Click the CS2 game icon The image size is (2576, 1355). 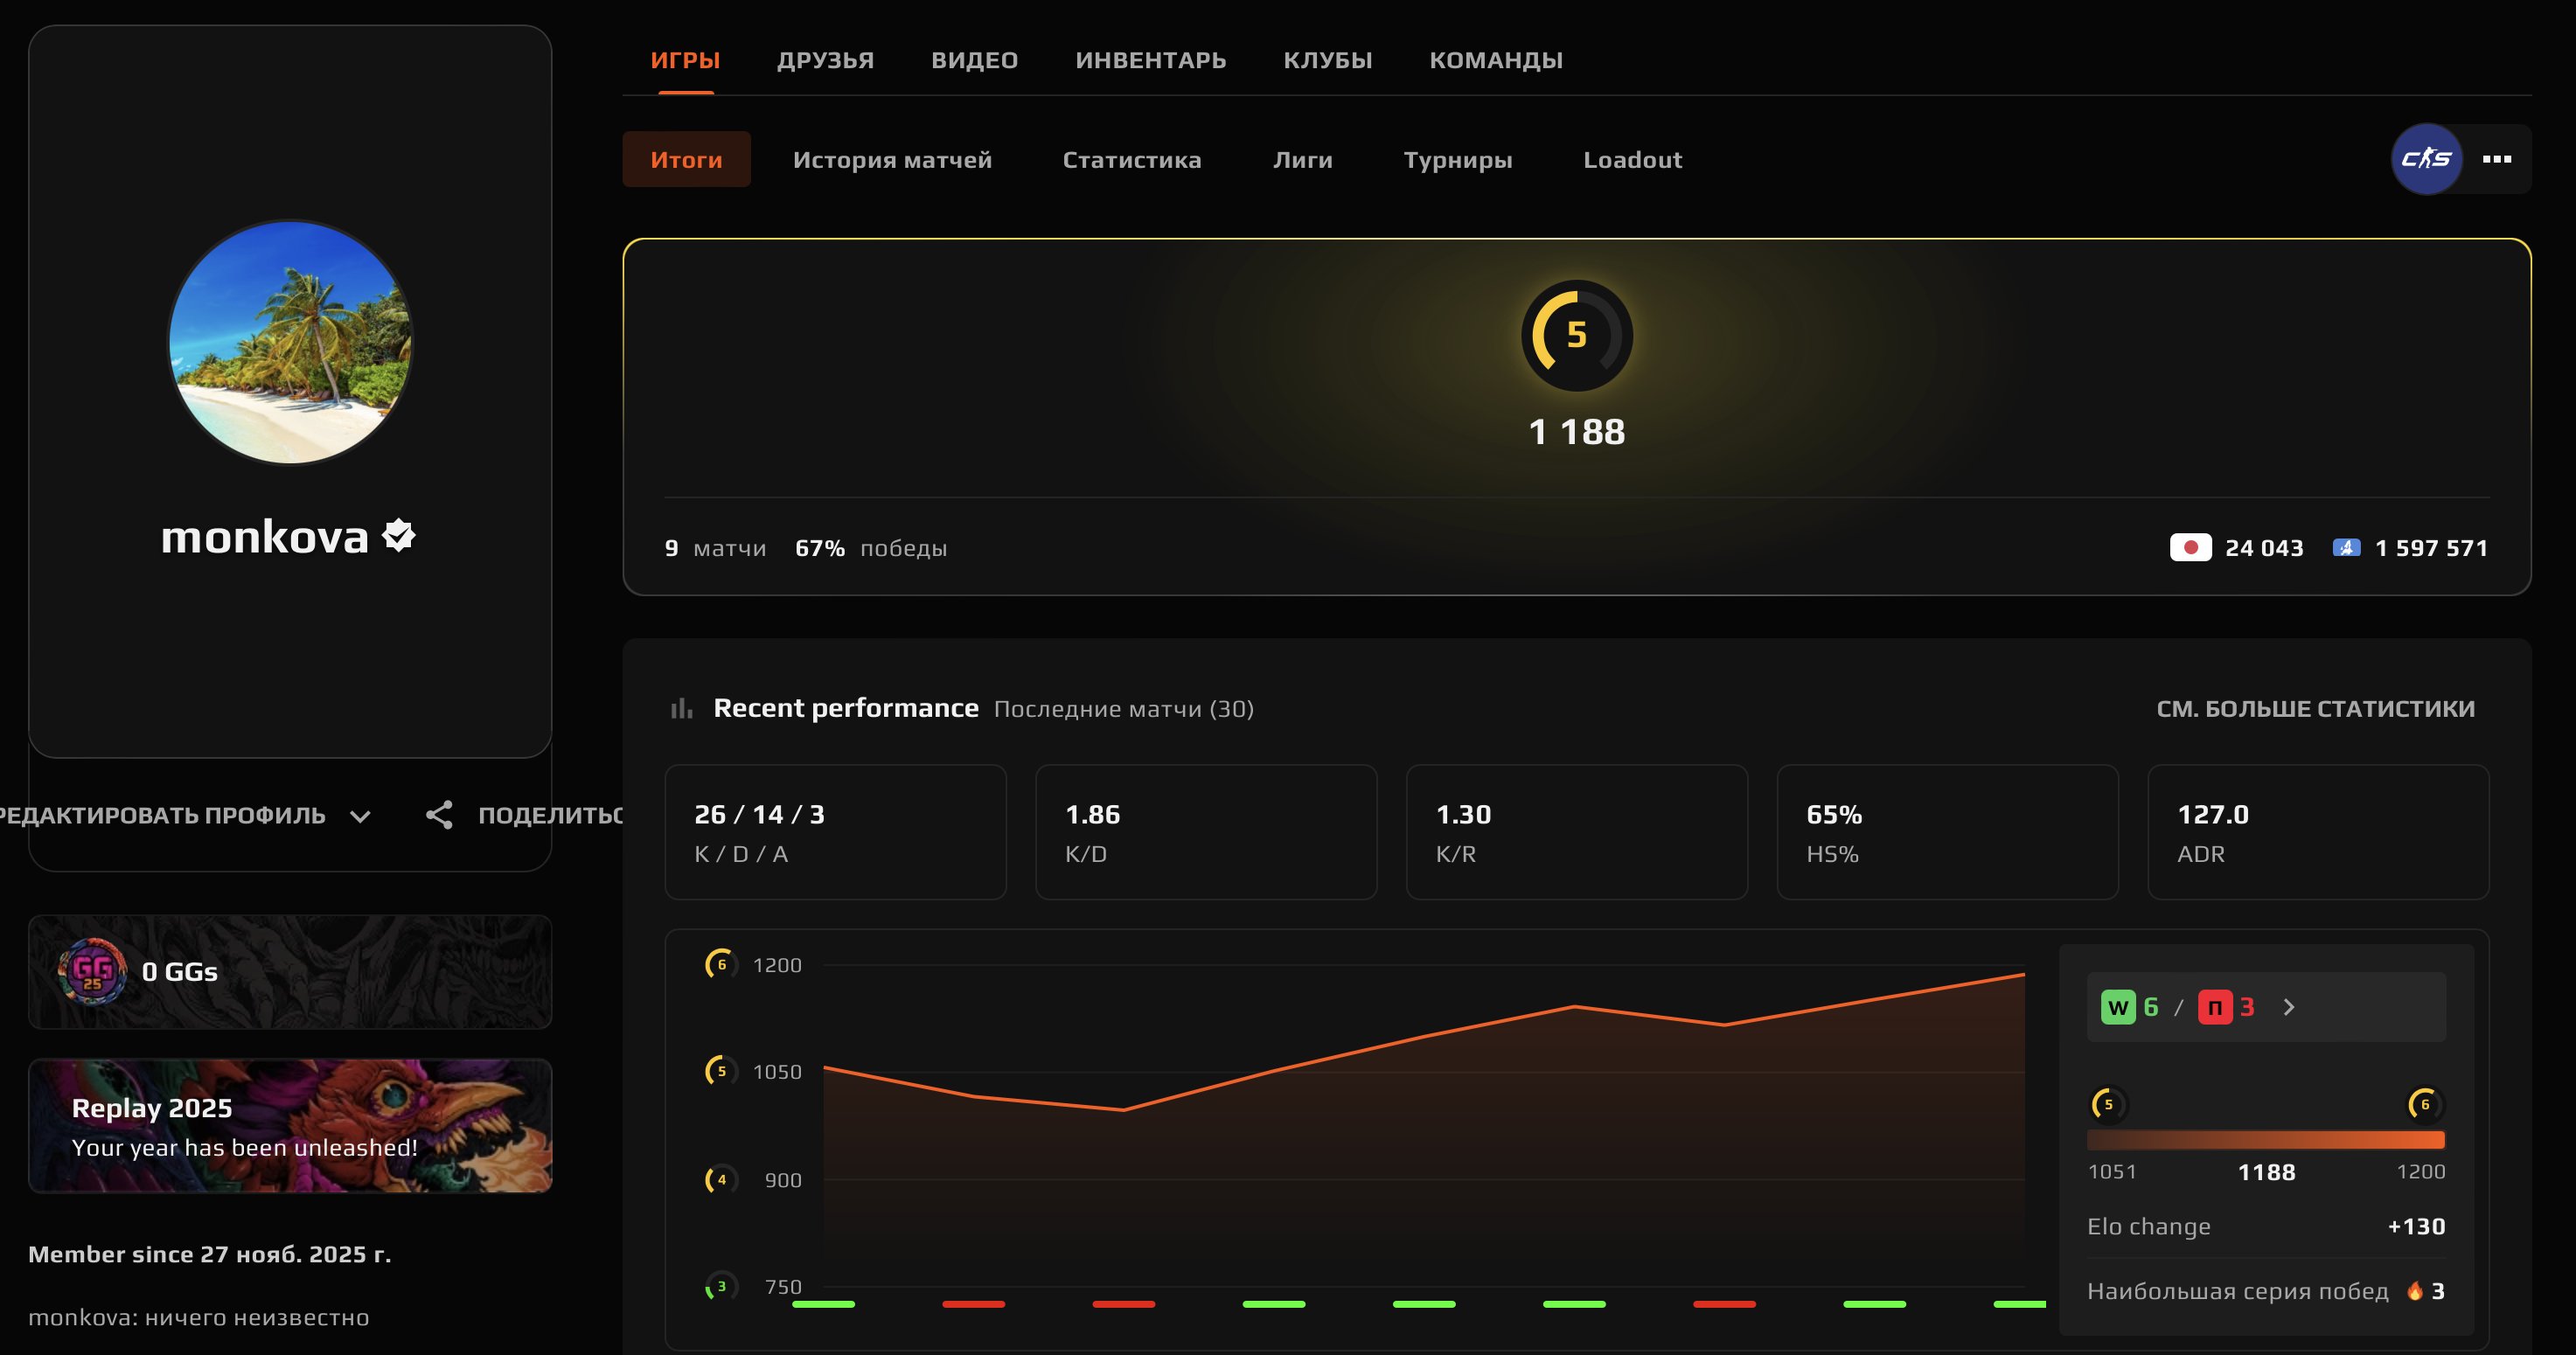[x=2428, y=158]
